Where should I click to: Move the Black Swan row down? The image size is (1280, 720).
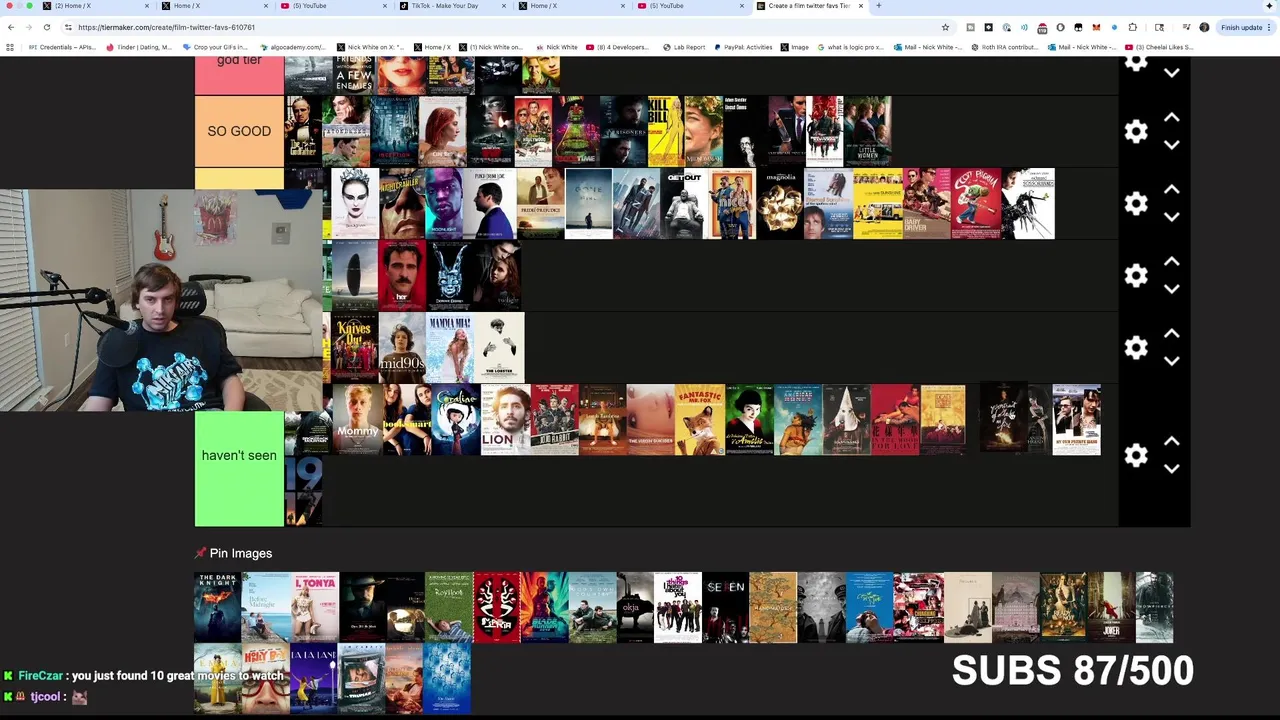click(1172, 217)
